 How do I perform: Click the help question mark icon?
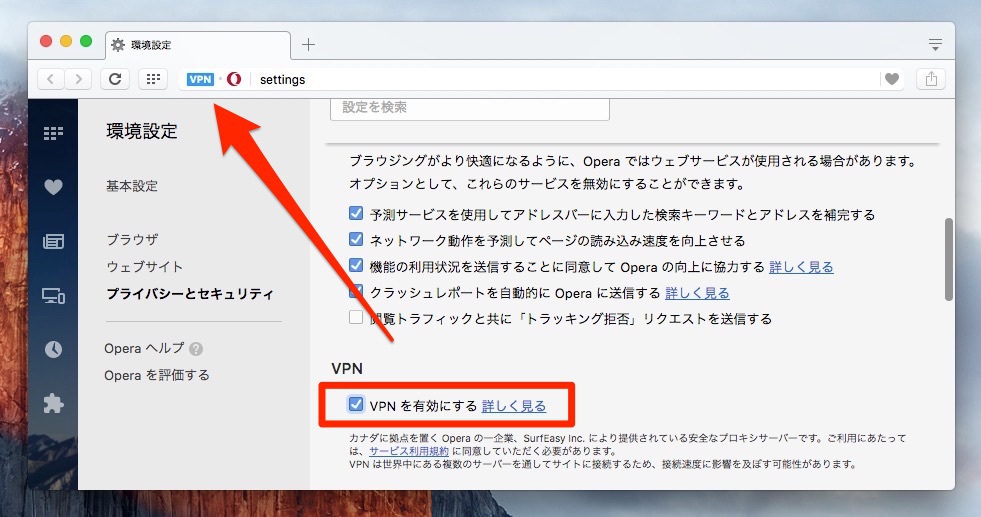(x=196, y=349)
